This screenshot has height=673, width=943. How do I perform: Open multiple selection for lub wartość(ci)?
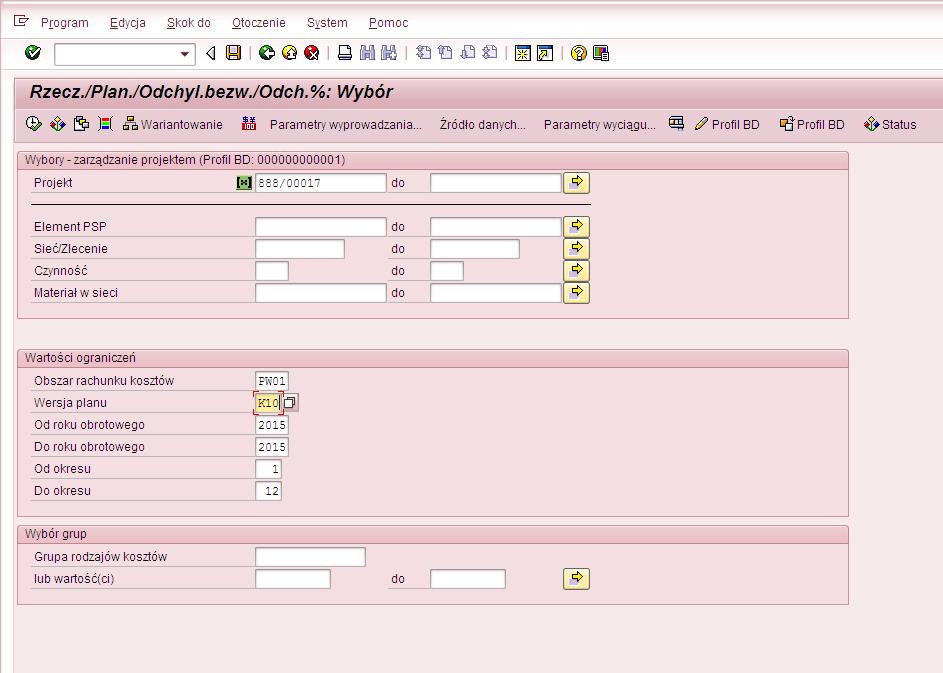click(x=576, y=579)
